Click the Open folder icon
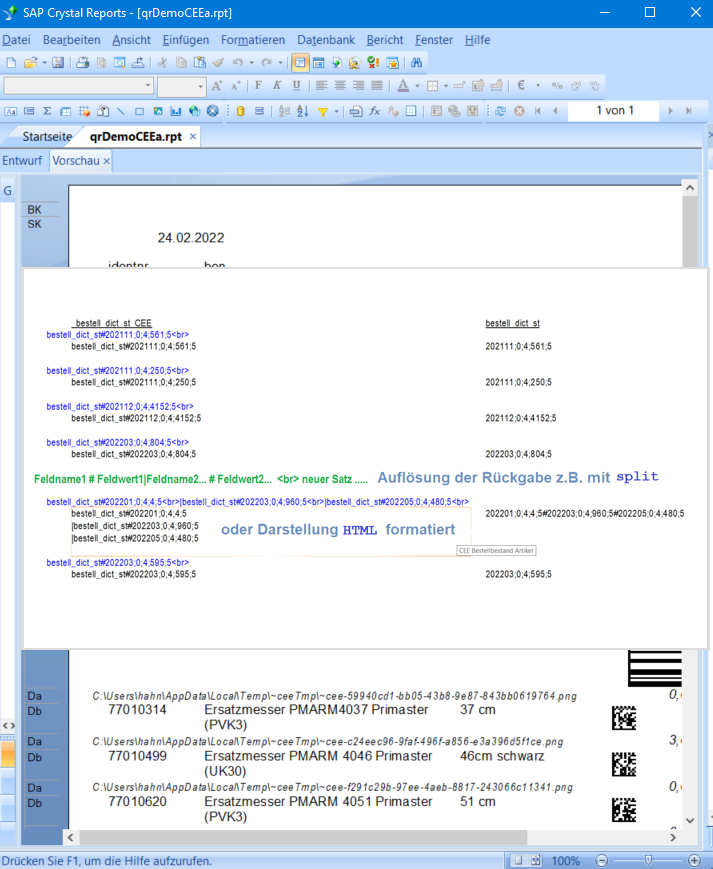 [30, 63]
